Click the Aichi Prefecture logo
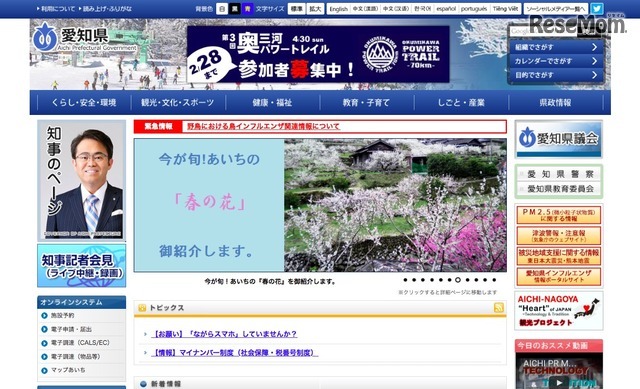Image resolution: width=640 pixels, height=389 pixels. (x=84, y=37)
